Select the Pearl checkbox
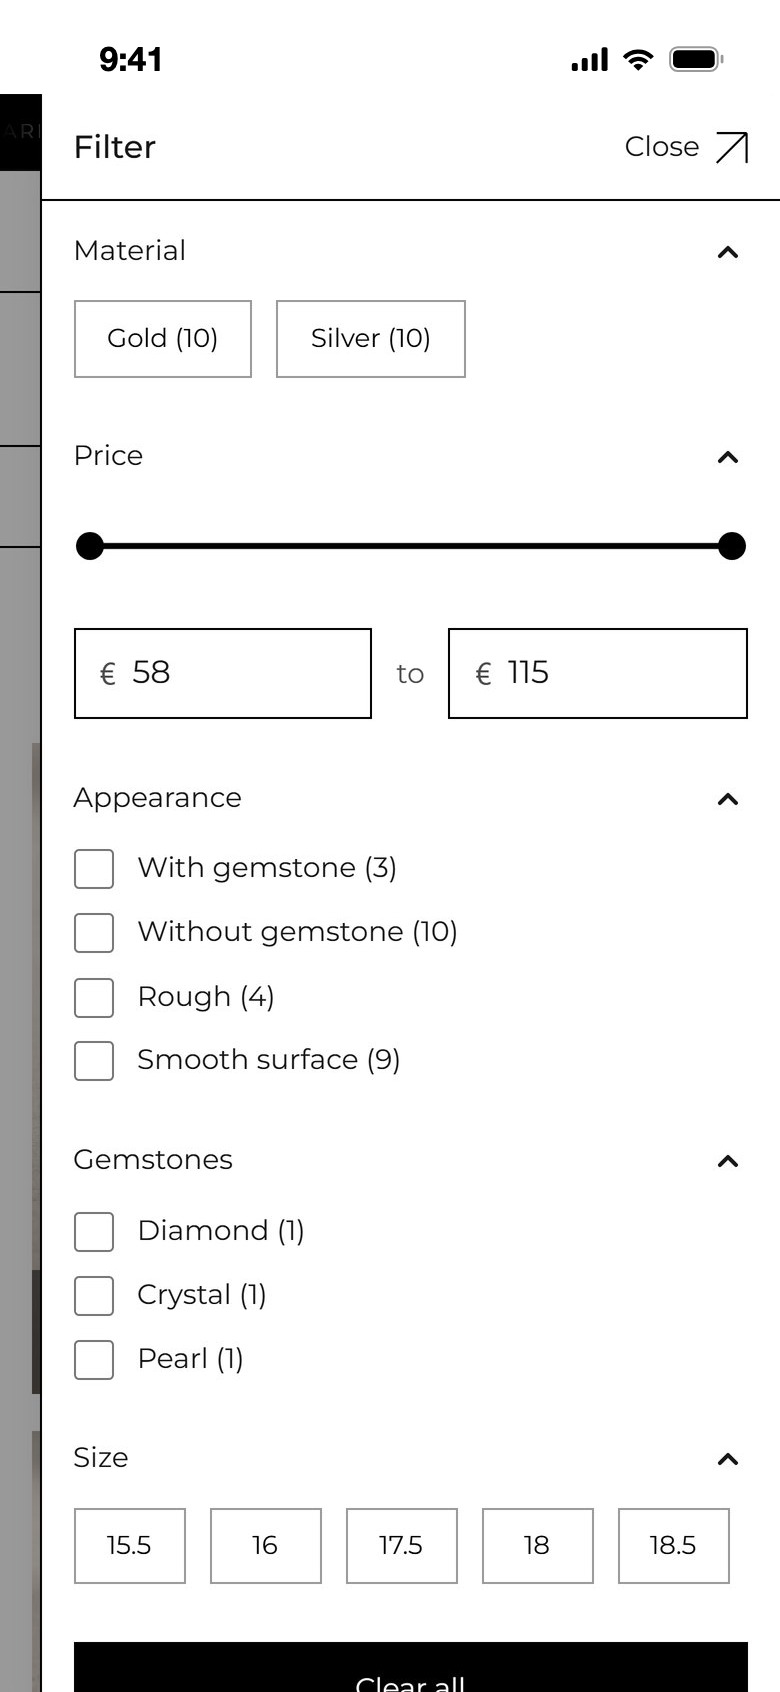Image resolution: width=780 pixels, height=1692 pixels. click(x=94, y=1359)
